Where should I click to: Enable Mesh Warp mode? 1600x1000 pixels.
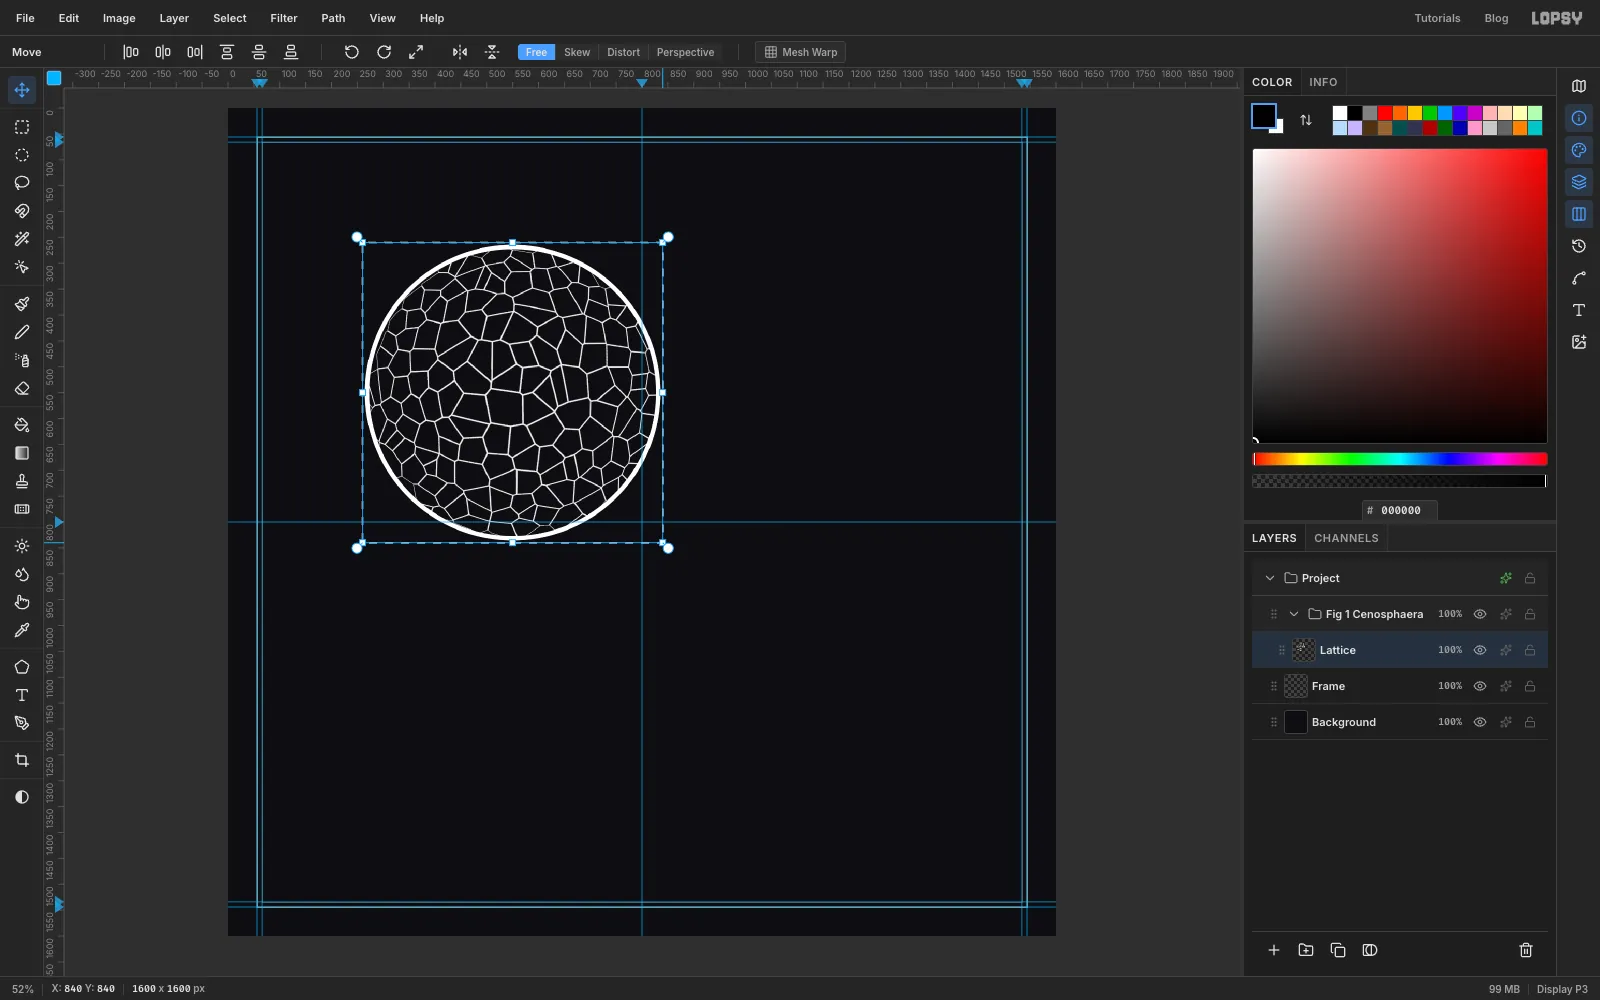801,52
